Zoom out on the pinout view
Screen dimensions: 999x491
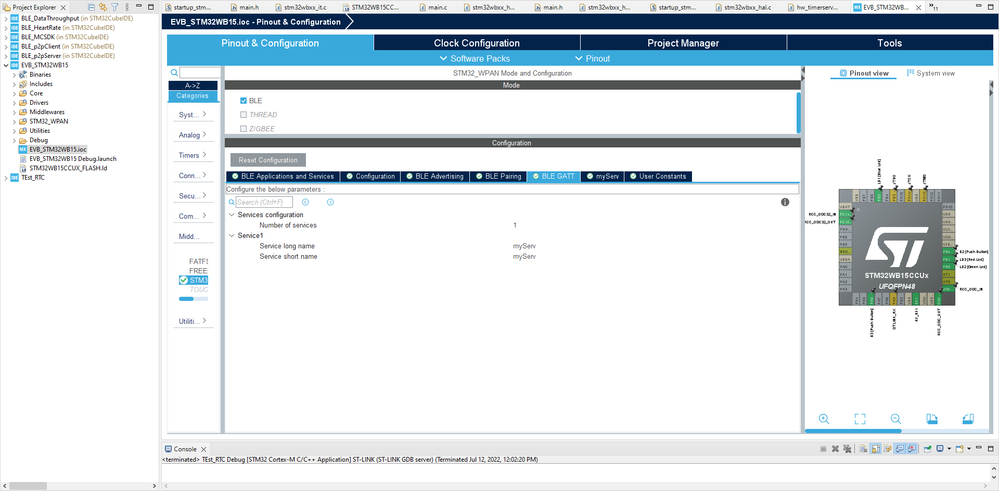[x=896, y=418]
